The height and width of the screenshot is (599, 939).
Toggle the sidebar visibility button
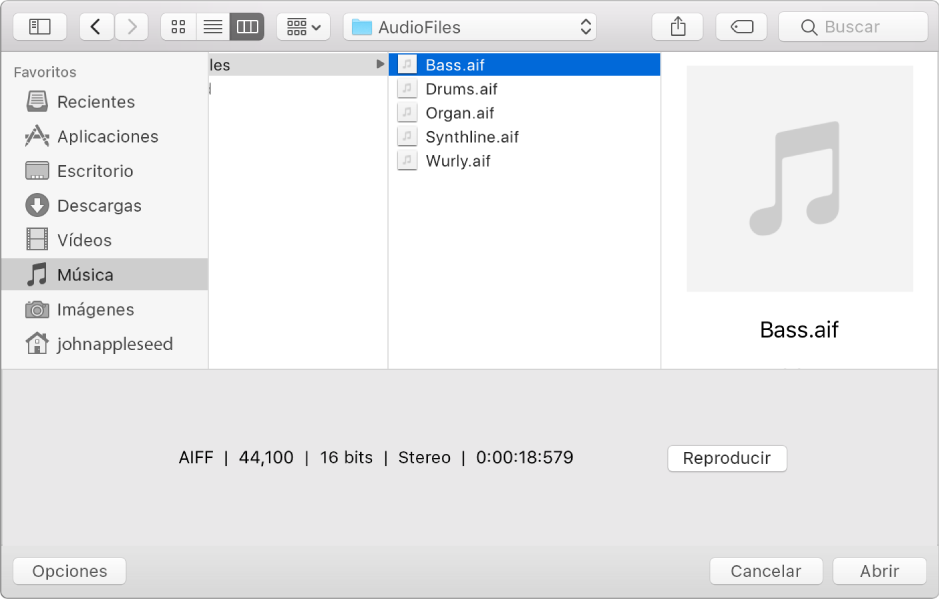point(40,27)
